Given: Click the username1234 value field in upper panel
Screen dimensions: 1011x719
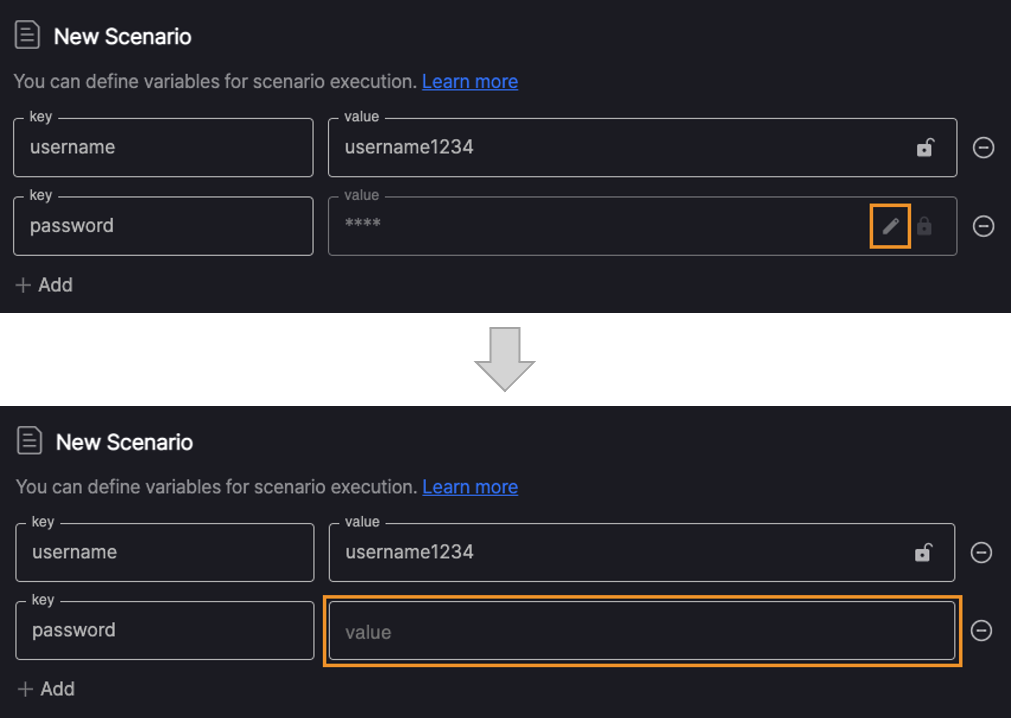Looking at the screenshot, I should coord(642,148).
